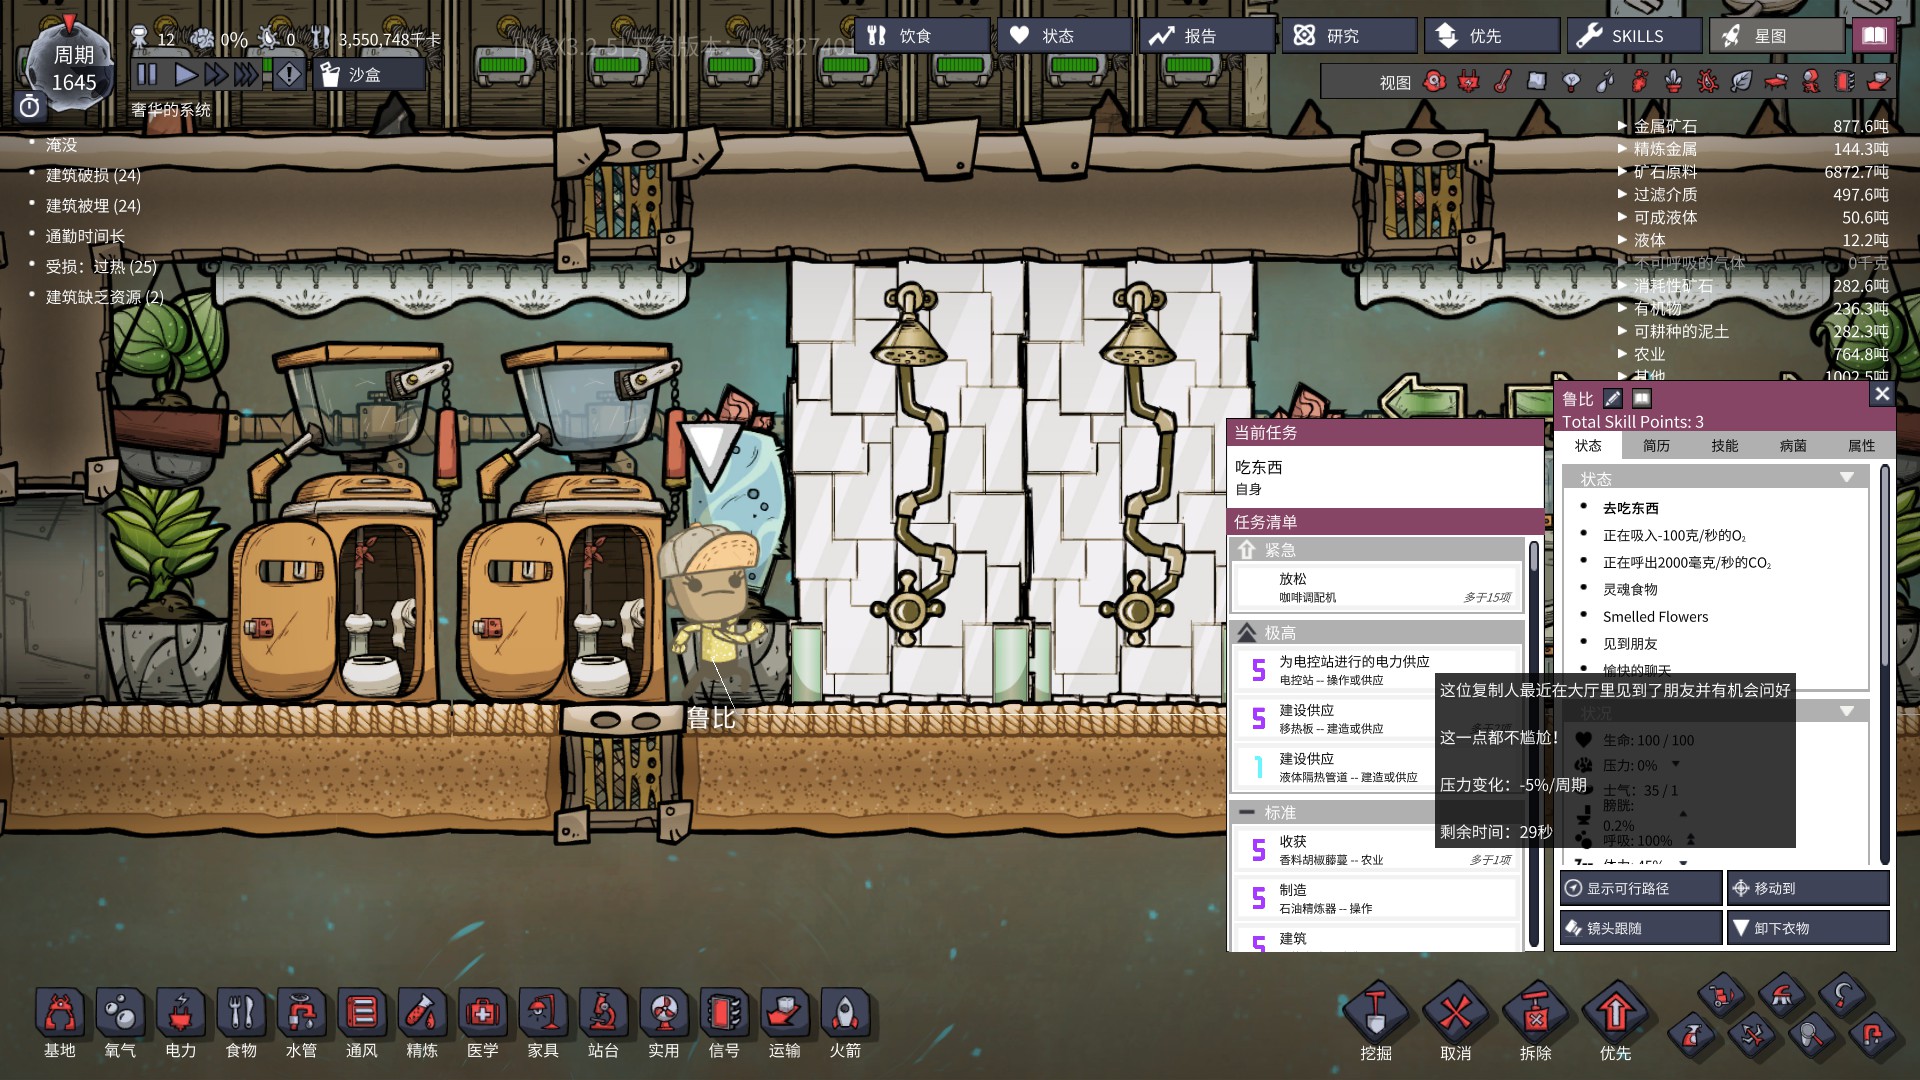Open the materials overlay icon
This screenshot has width=1920, height=1080.
(x=1537, y=82)
